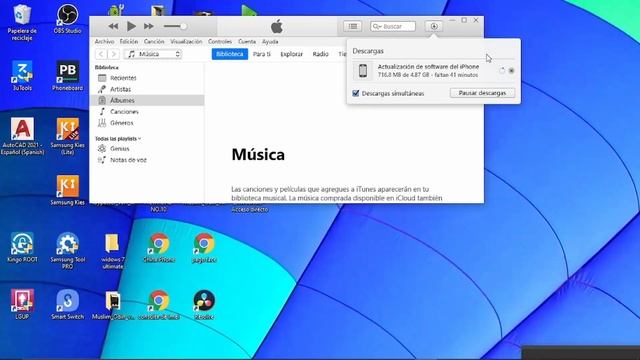Click the Buscar search field
The height and width of the screenshot is (360, 640).
393,26
